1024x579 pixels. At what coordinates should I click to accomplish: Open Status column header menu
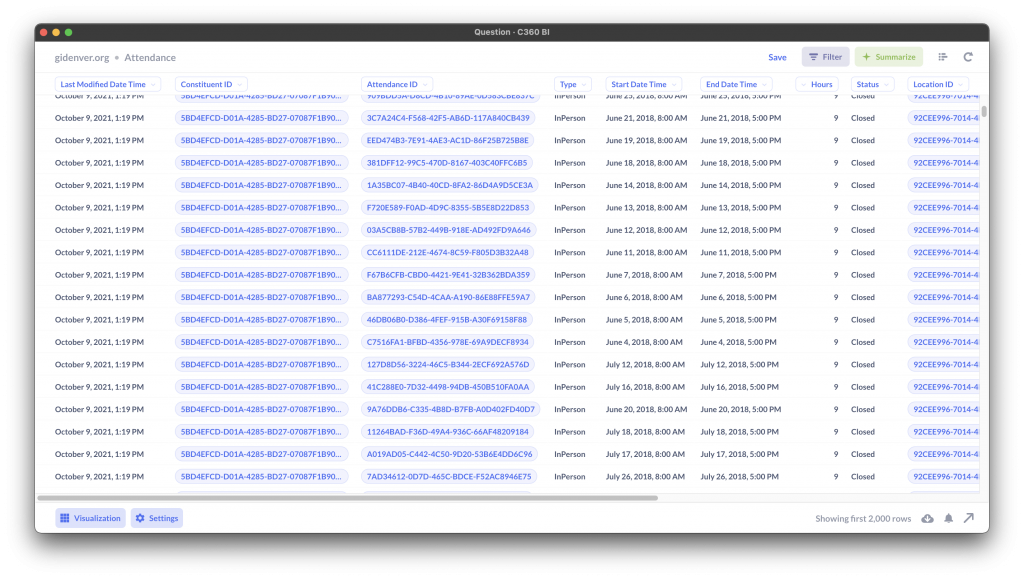(872, 84)
